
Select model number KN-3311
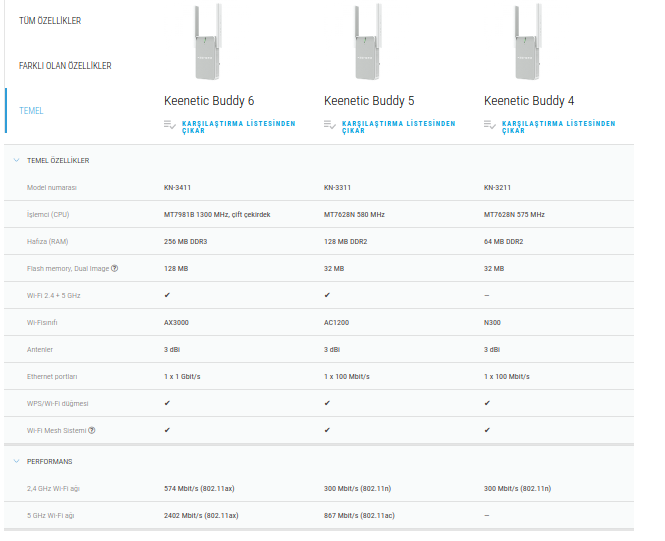click(x=337, y=187)
